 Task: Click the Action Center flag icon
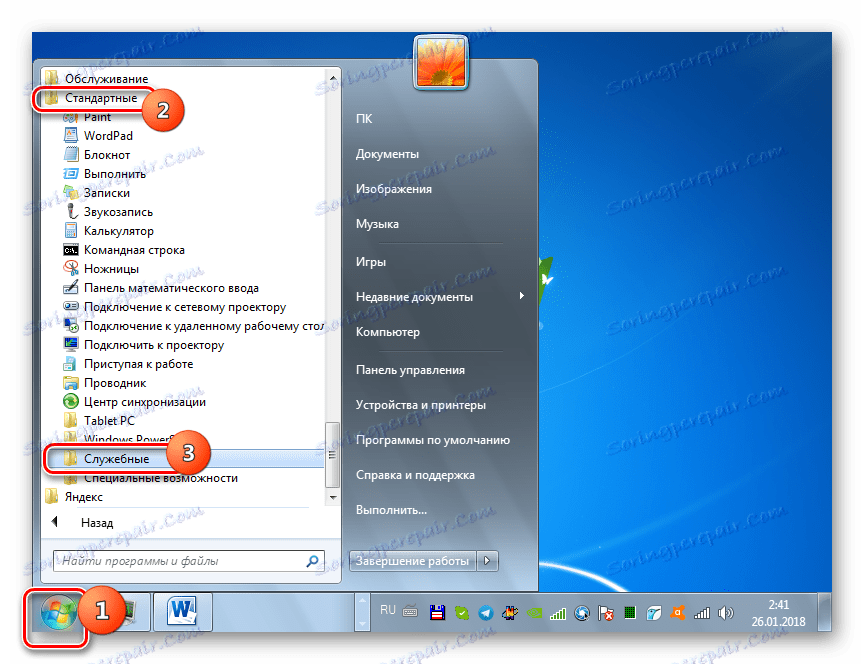point(606,613)
